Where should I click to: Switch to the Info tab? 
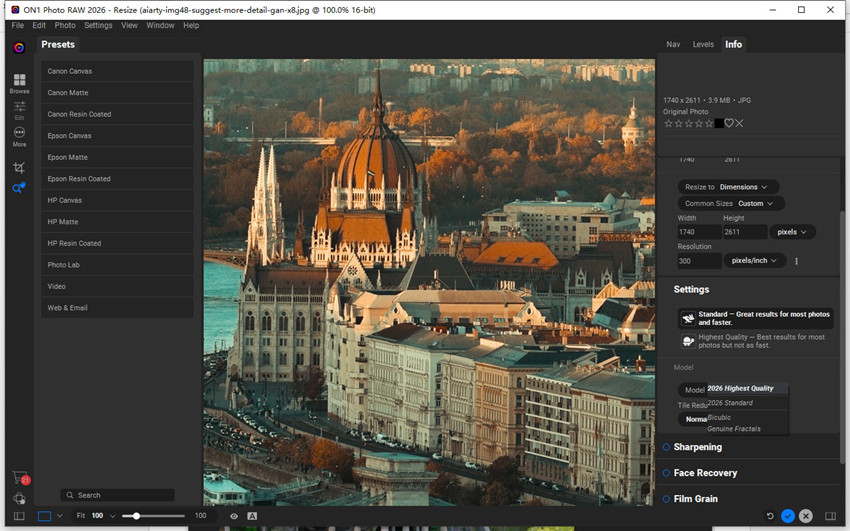pyautogui.click(x=733, y=44)
